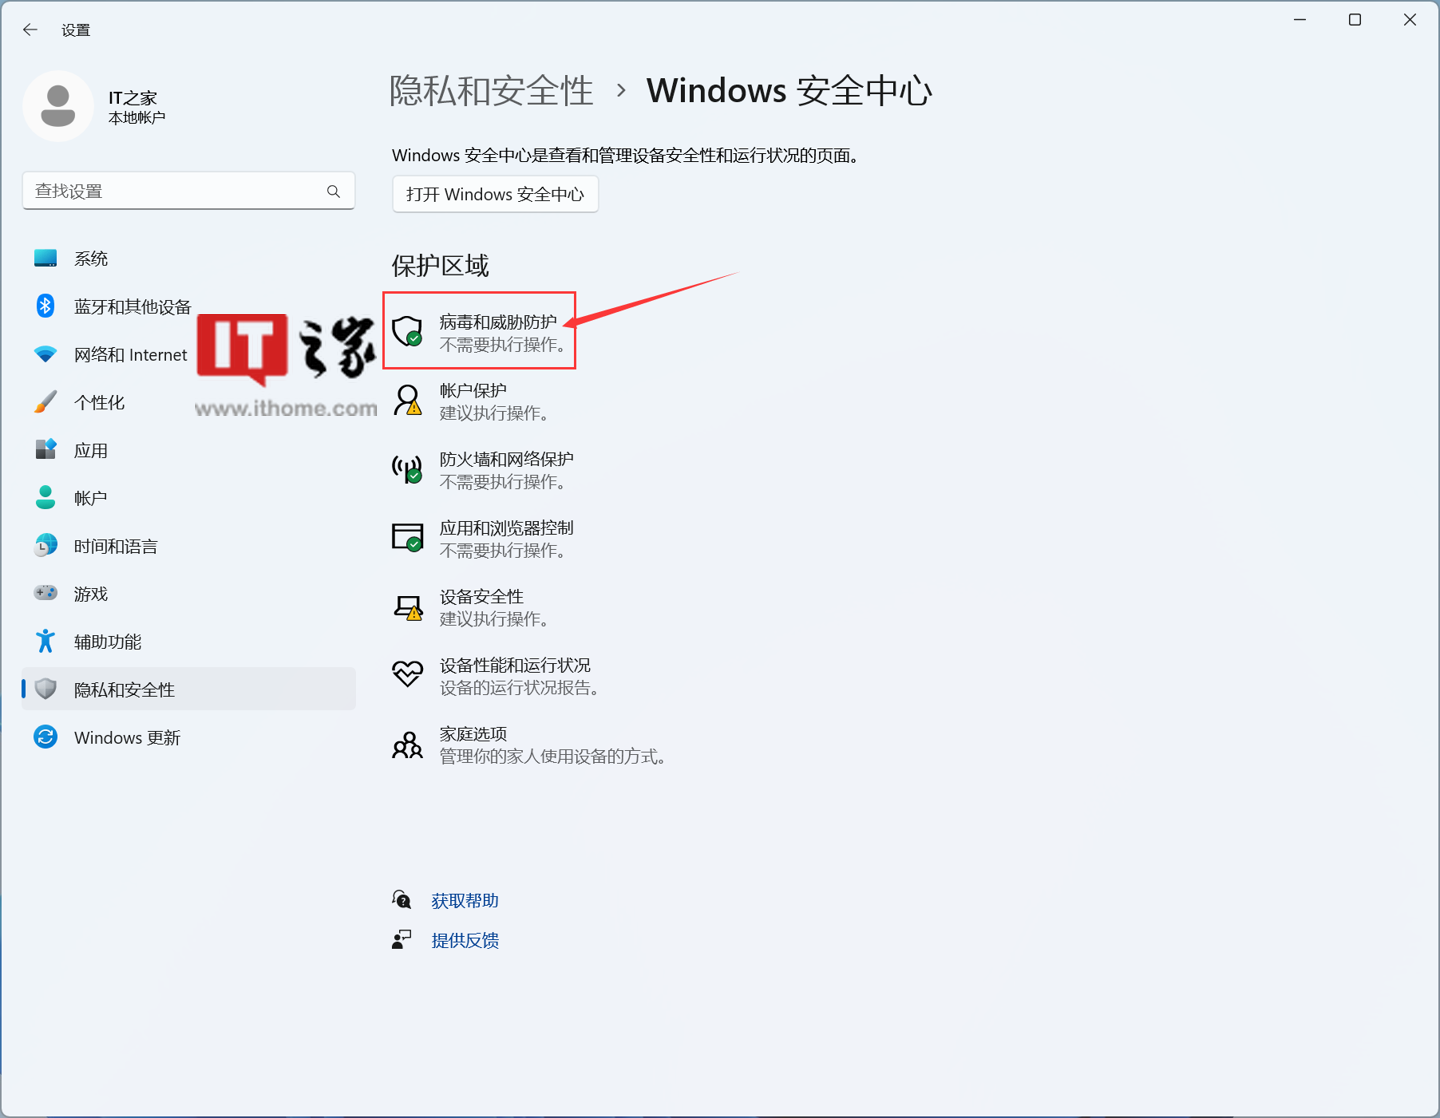
Task: Open 时间和语言 settings
Action: [189, 545]
